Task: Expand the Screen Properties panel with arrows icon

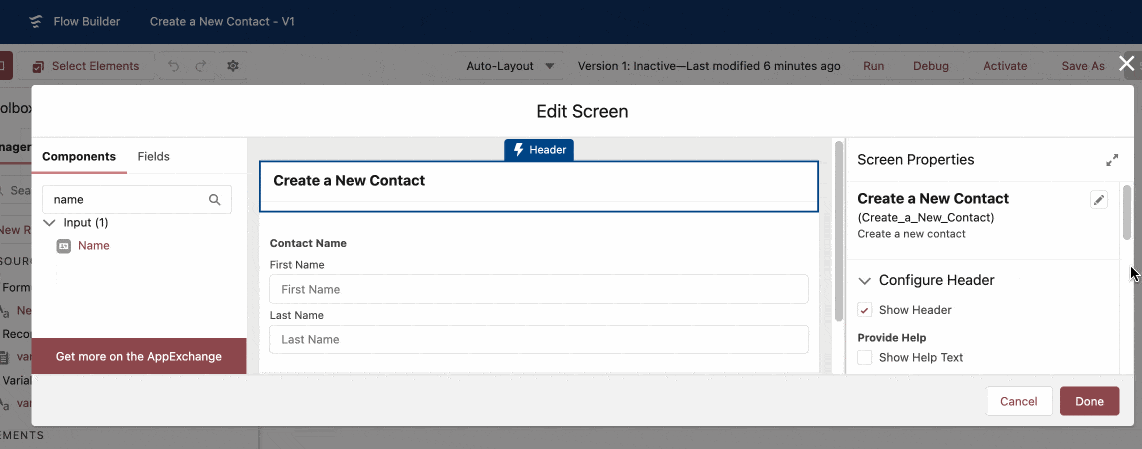Action: click(1112, 160)
